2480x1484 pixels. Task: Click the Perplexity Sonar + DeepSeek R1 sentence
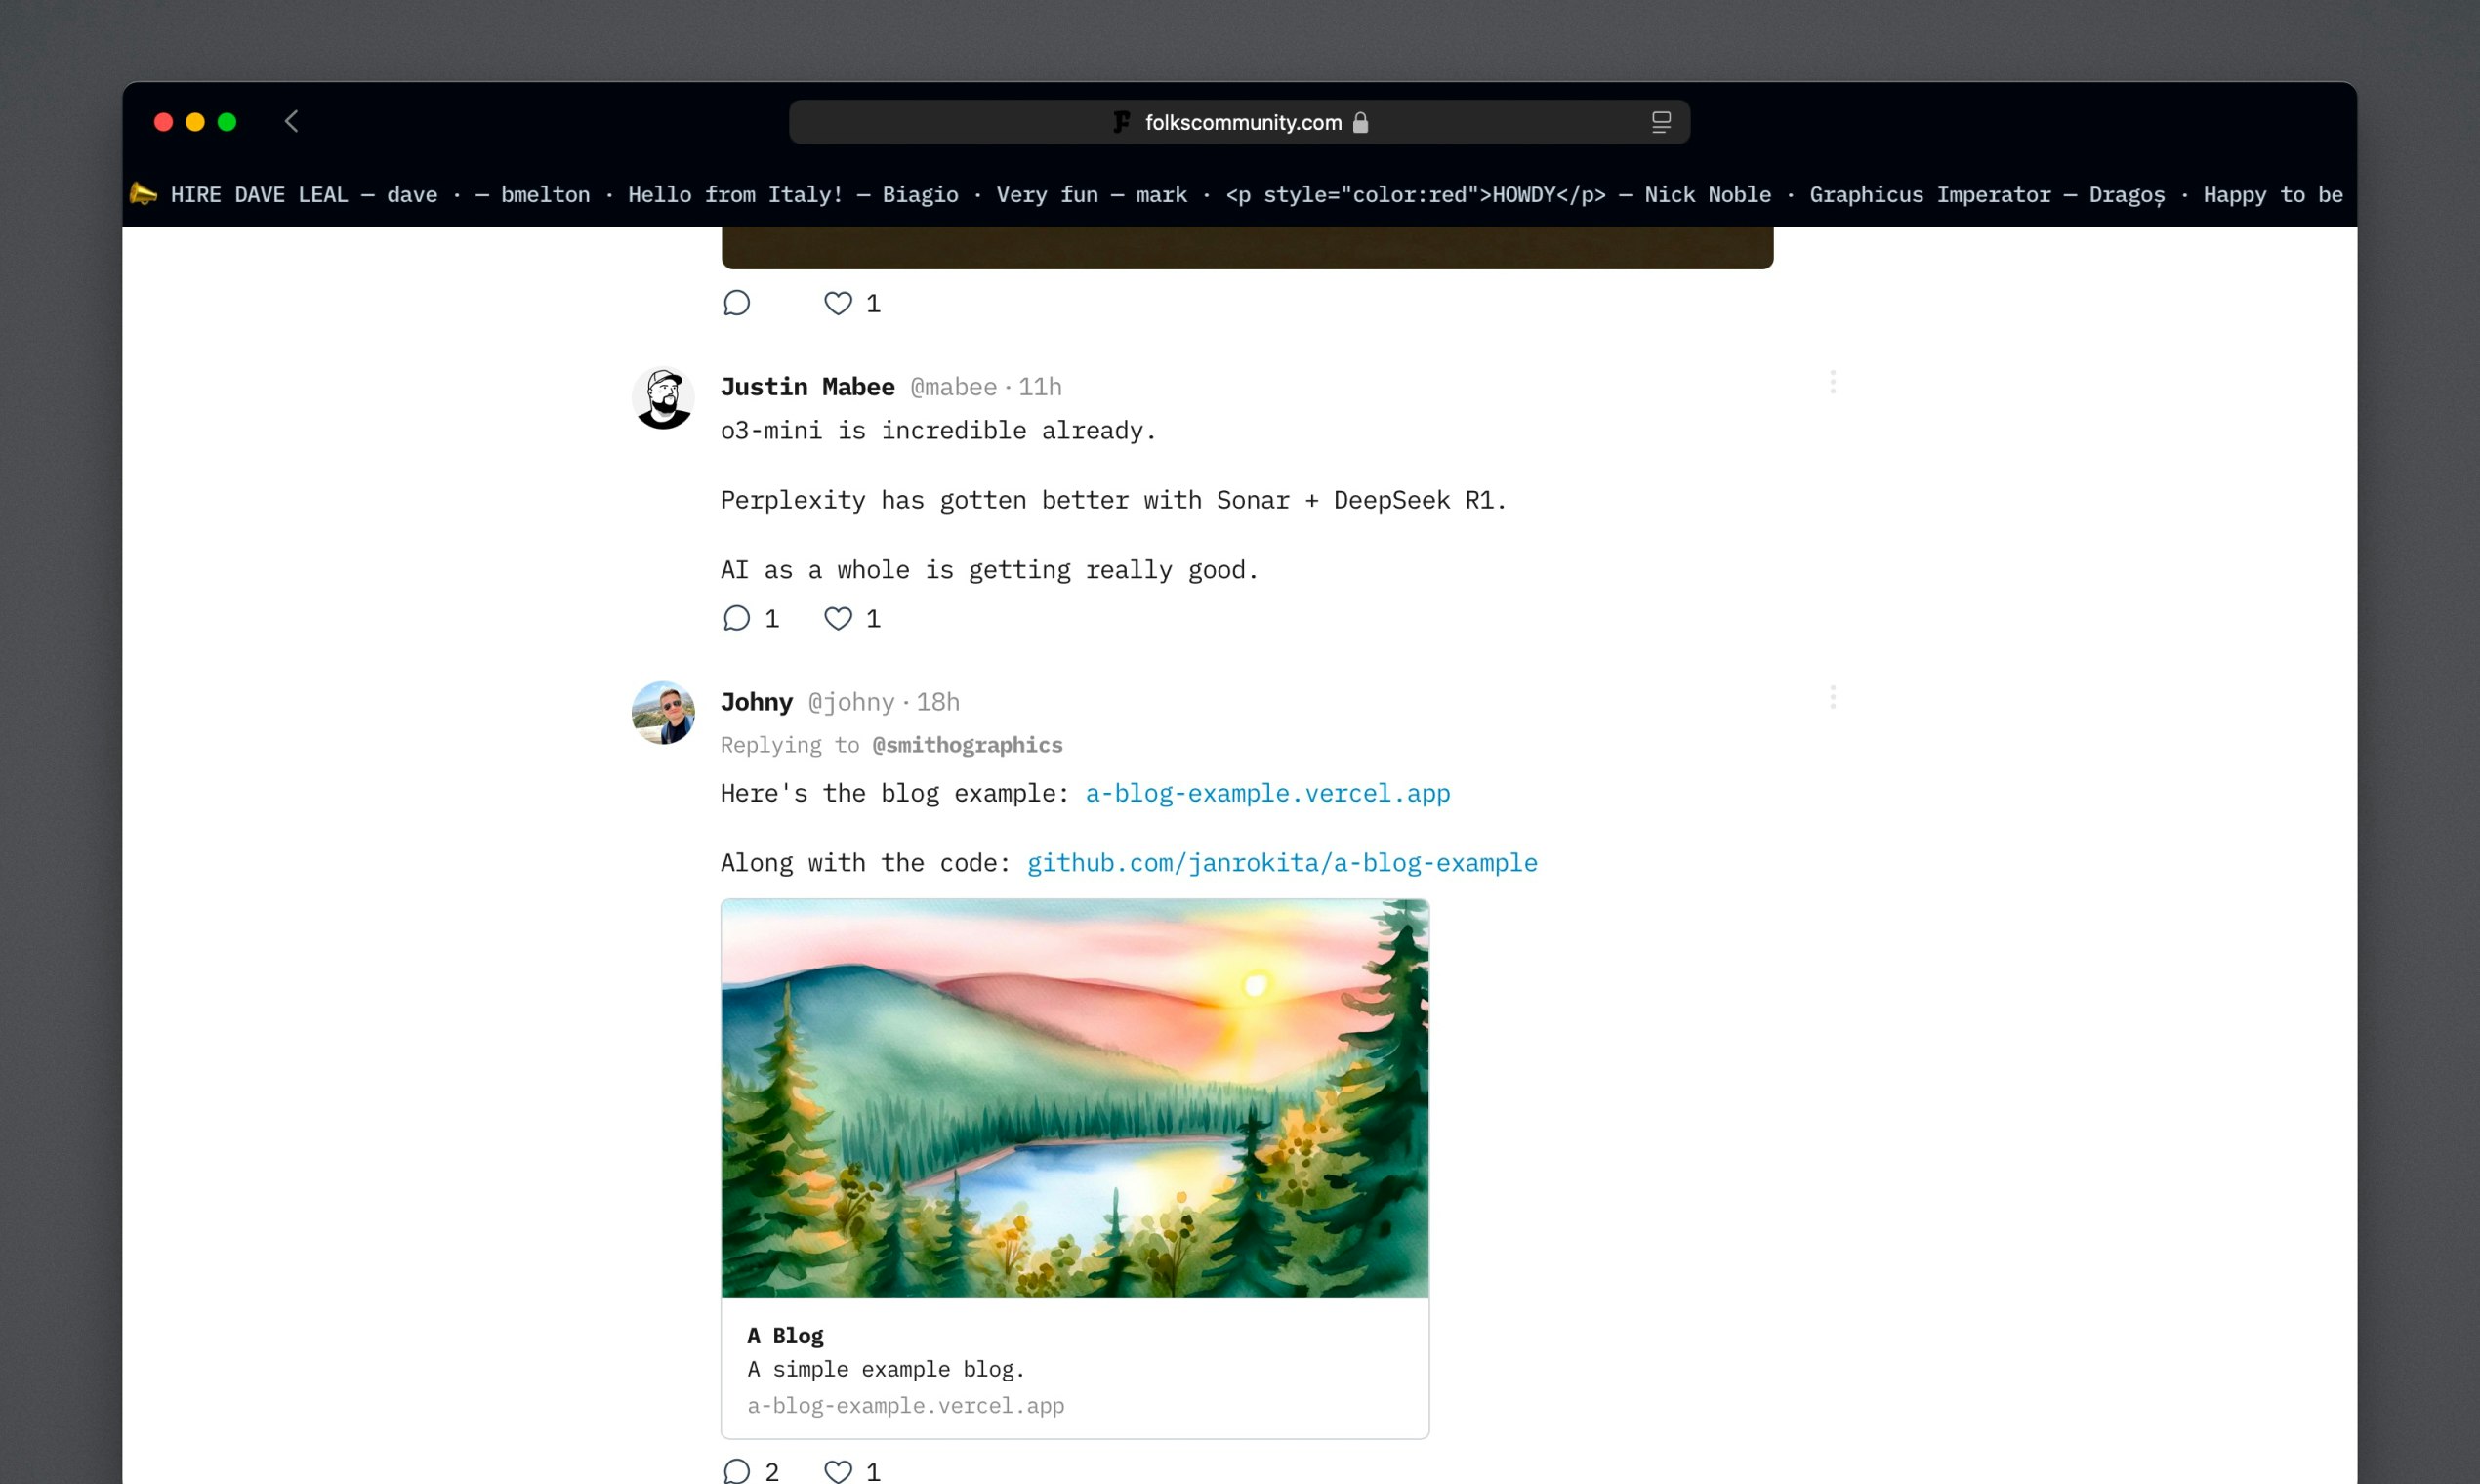[1114, 500]
